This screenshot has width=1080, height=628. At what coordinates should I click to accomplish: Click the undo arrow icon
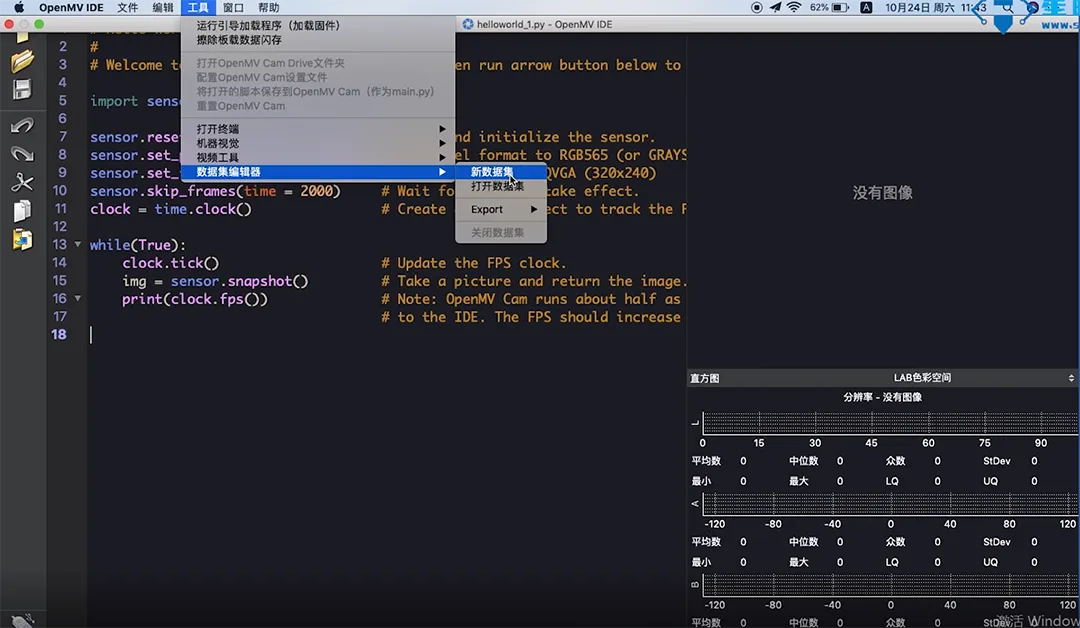(22, 125)
